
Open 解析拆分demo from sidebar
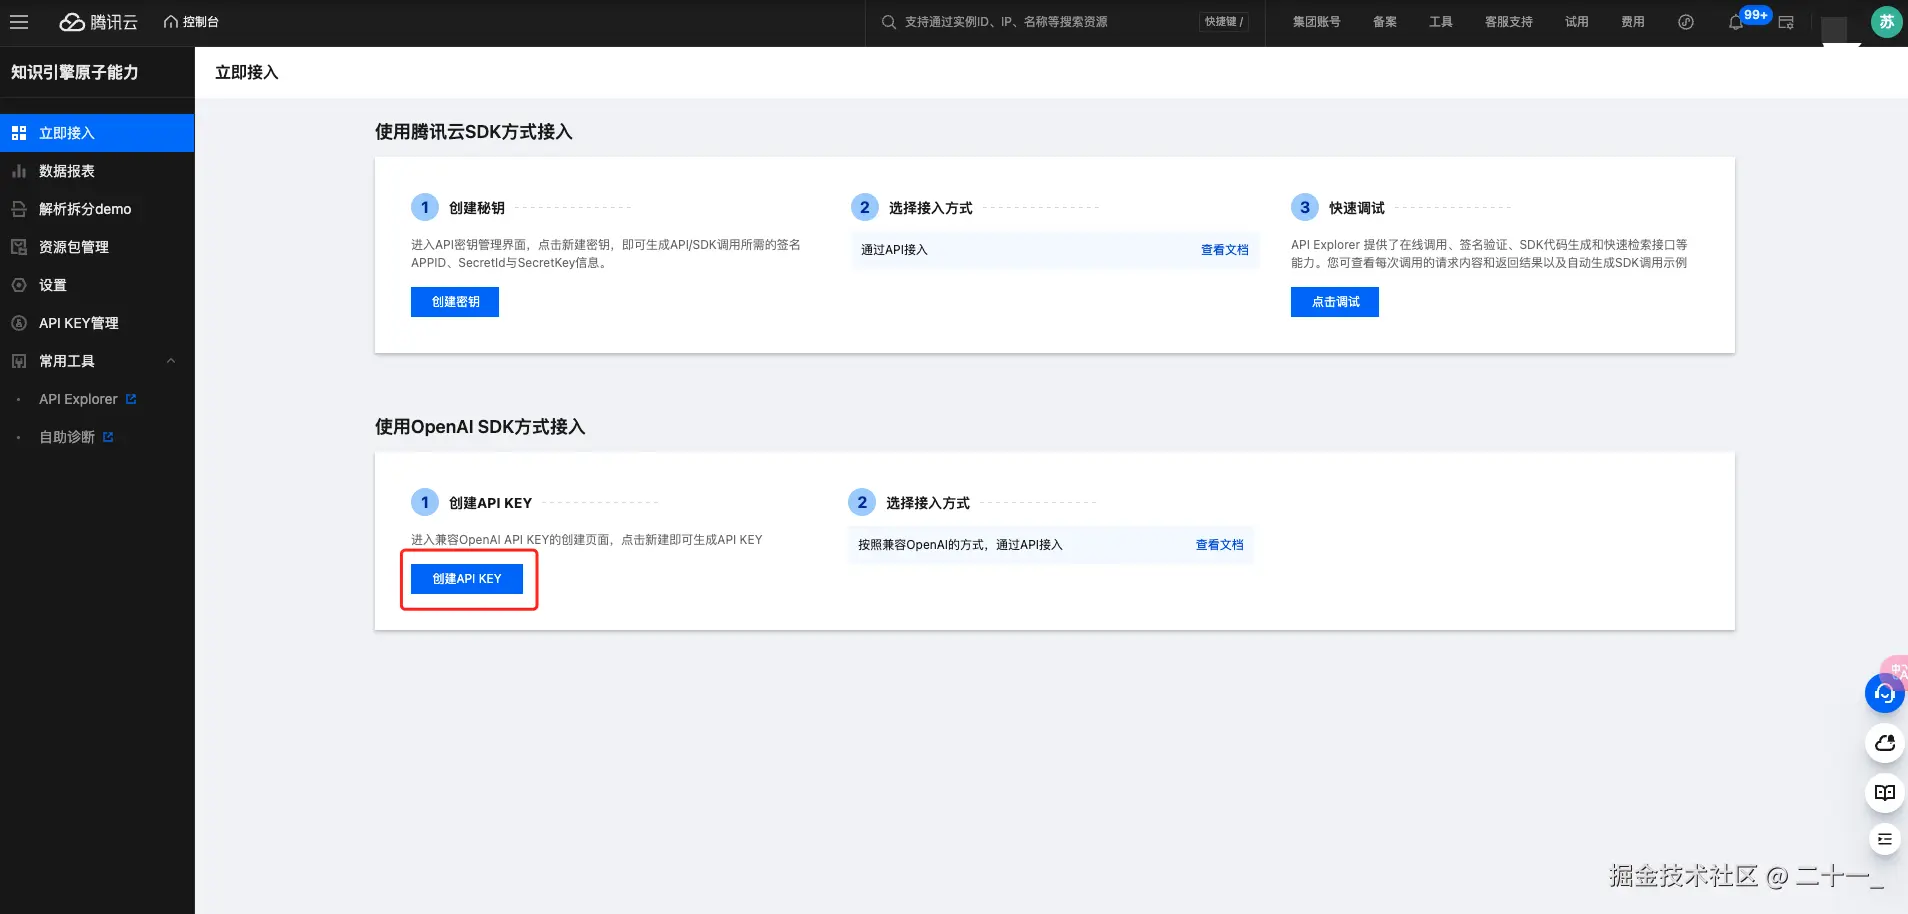(97, 209)
